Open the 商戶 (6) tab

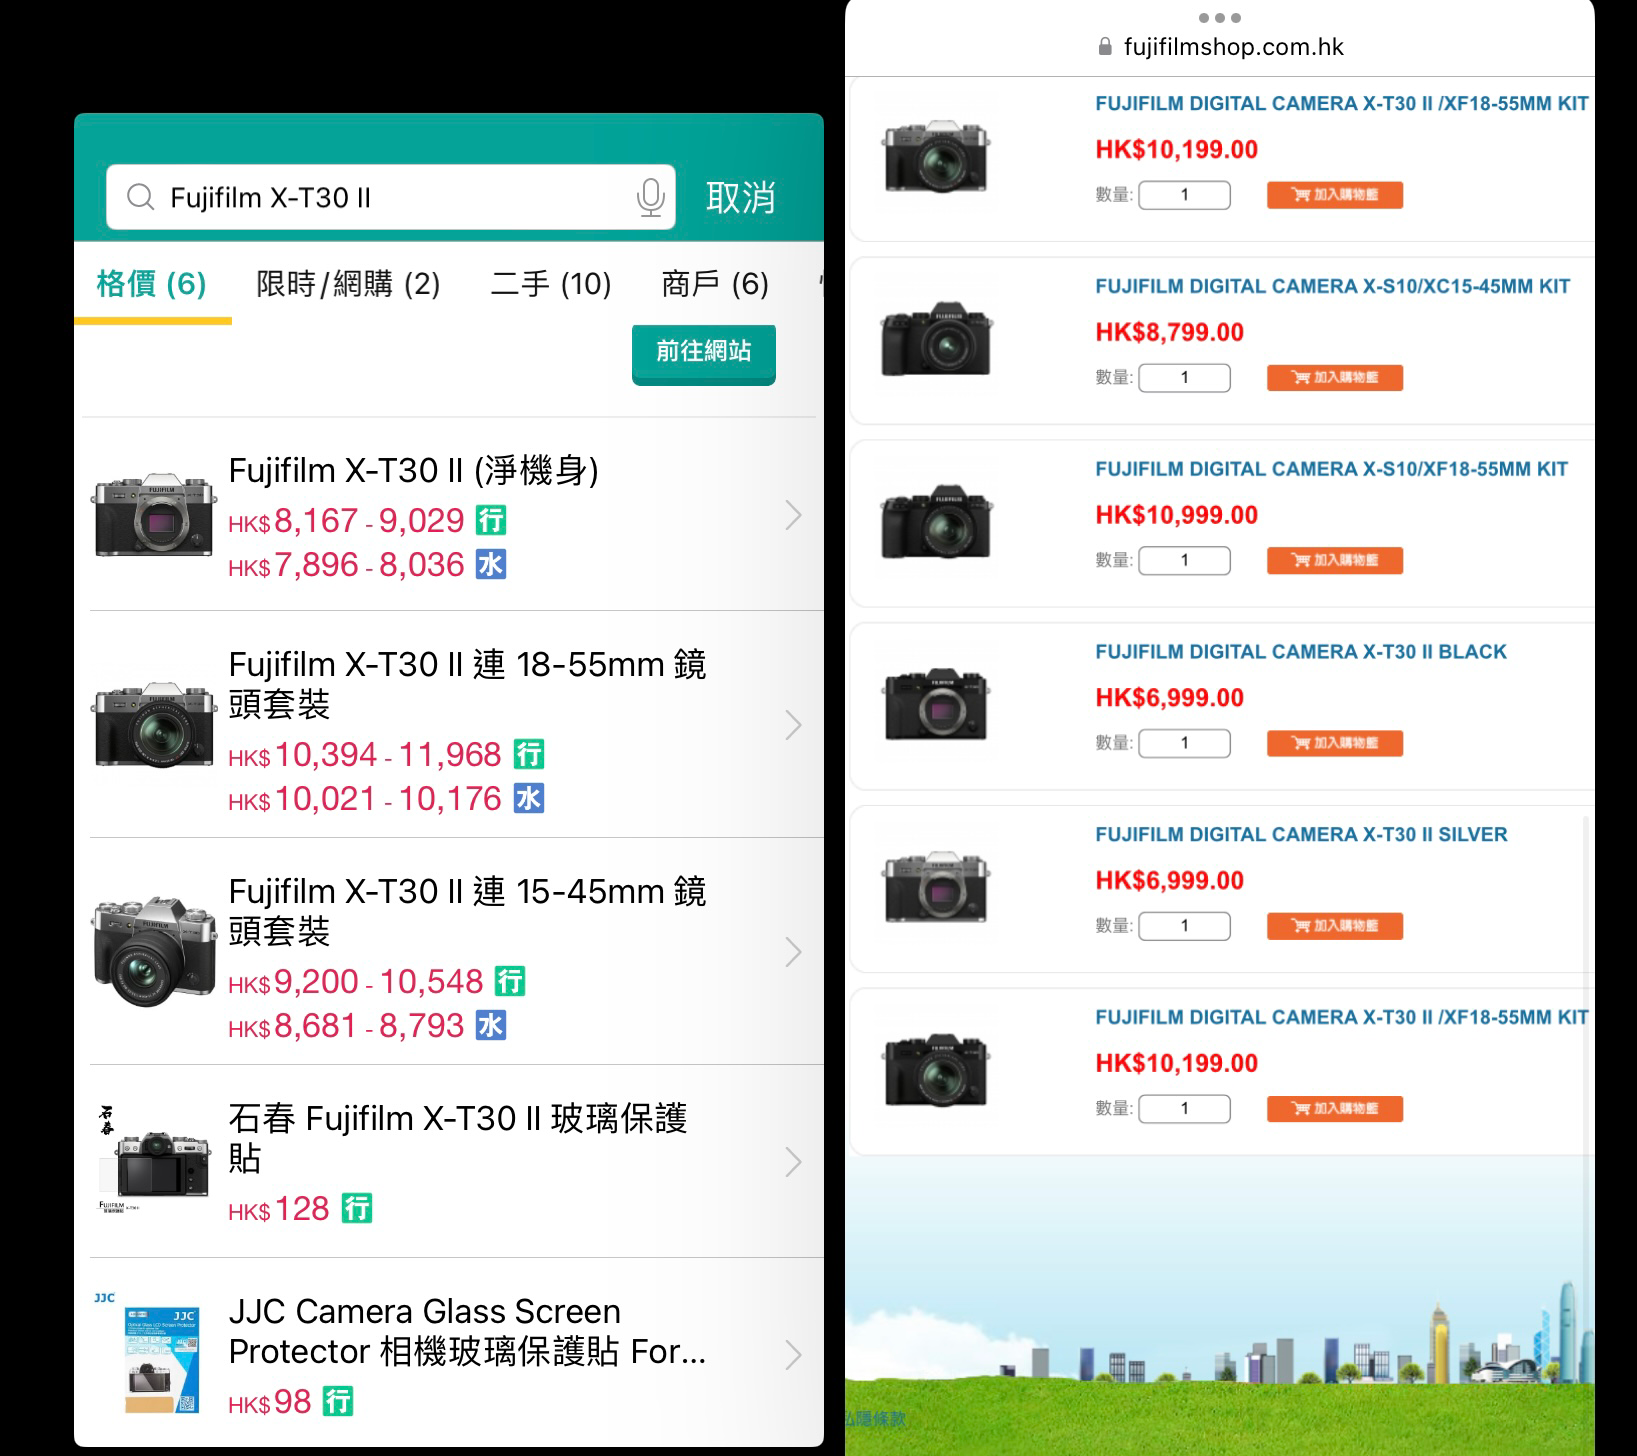(x=715, y=284)
